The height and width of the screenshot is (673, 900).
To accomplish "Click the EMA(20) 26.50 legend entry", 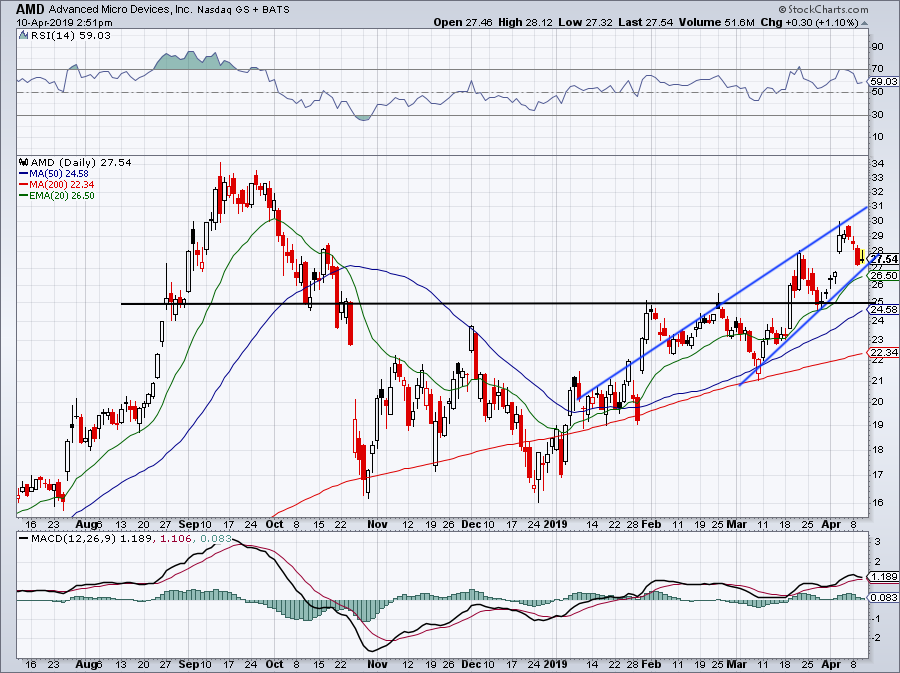I will [62, 196].
